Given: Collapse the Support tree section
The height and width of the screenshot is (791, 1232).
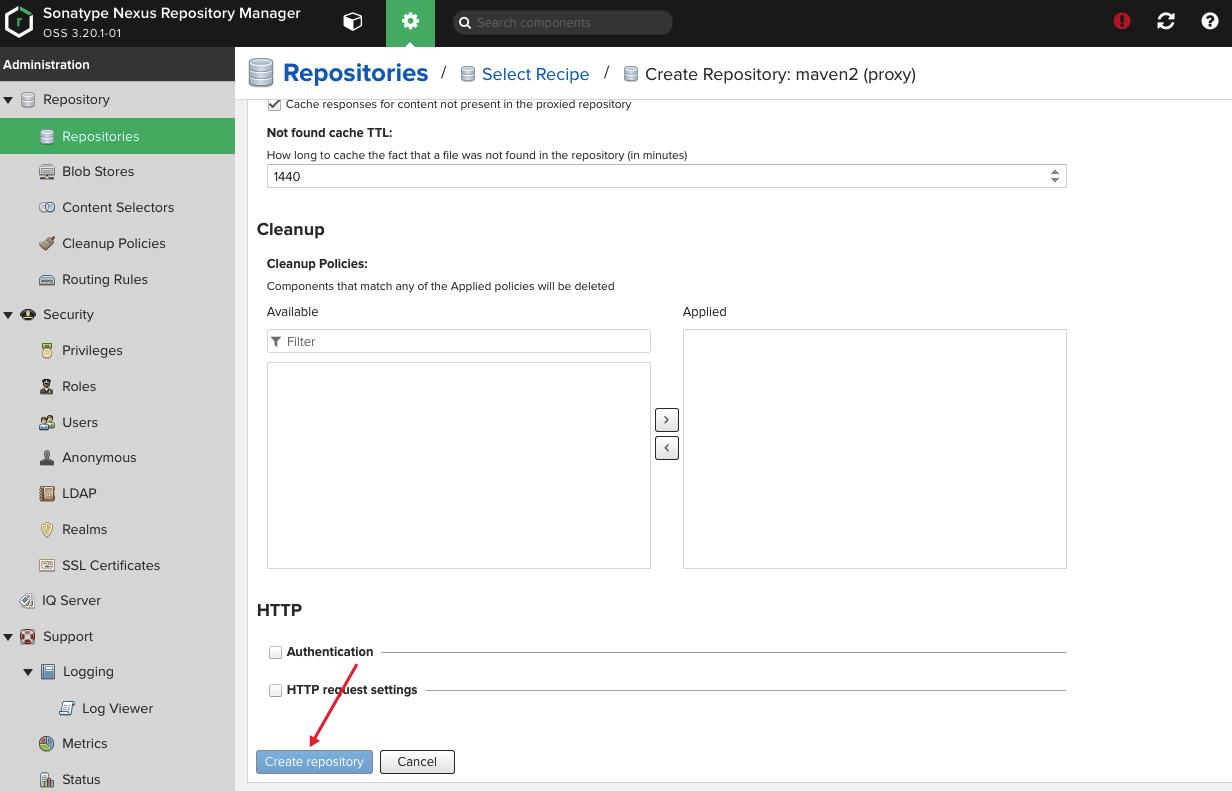Looking at the screenshot, I should [8, 637].
